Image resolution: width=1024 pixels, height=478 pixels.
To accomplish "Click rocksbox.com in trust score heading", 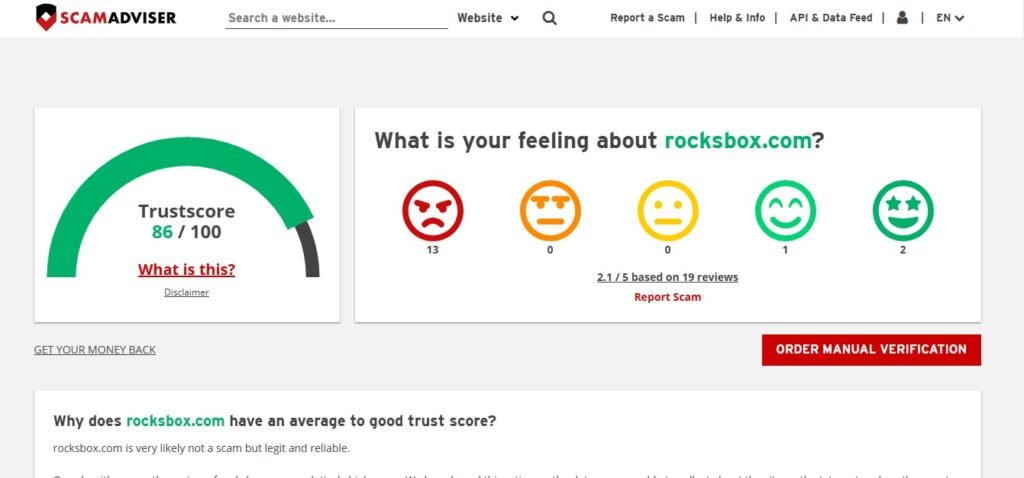I will (175, 421).
